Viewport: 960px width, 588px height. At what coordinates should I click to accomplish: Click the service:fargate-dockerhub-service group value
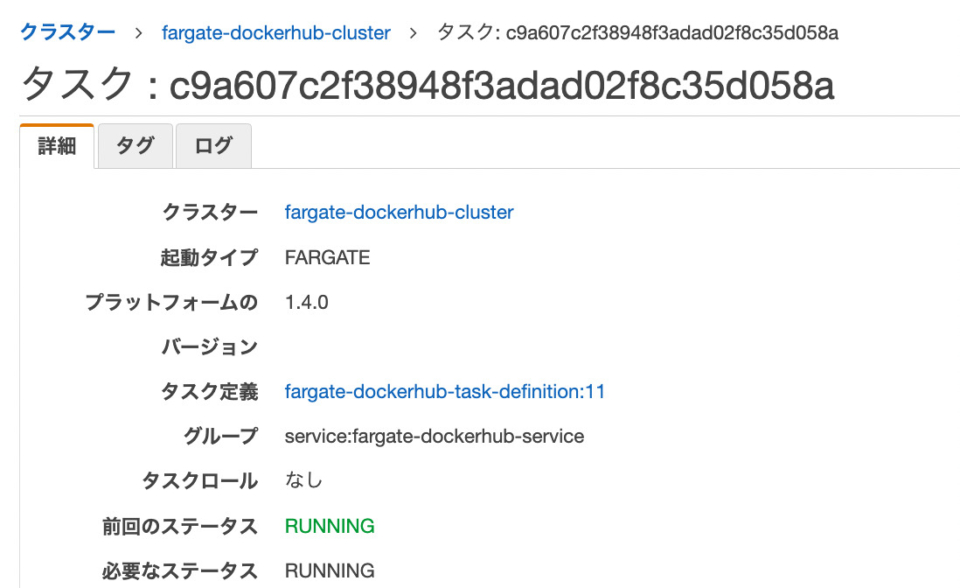tap(434, 436)
